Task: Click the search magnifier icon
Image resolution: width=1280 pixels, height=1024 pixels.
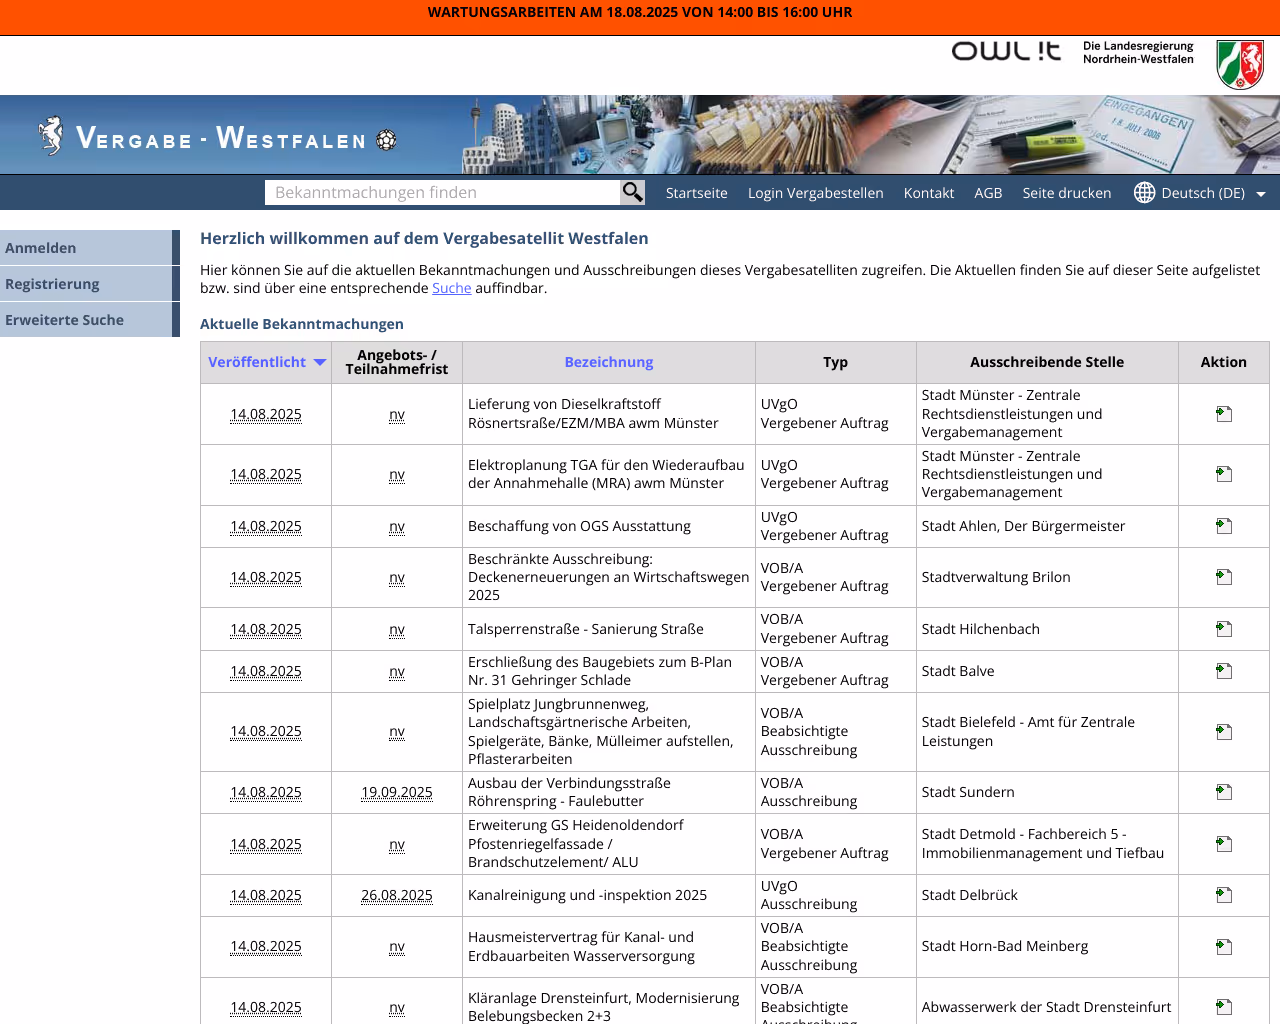Action: [x=632, y=192]
